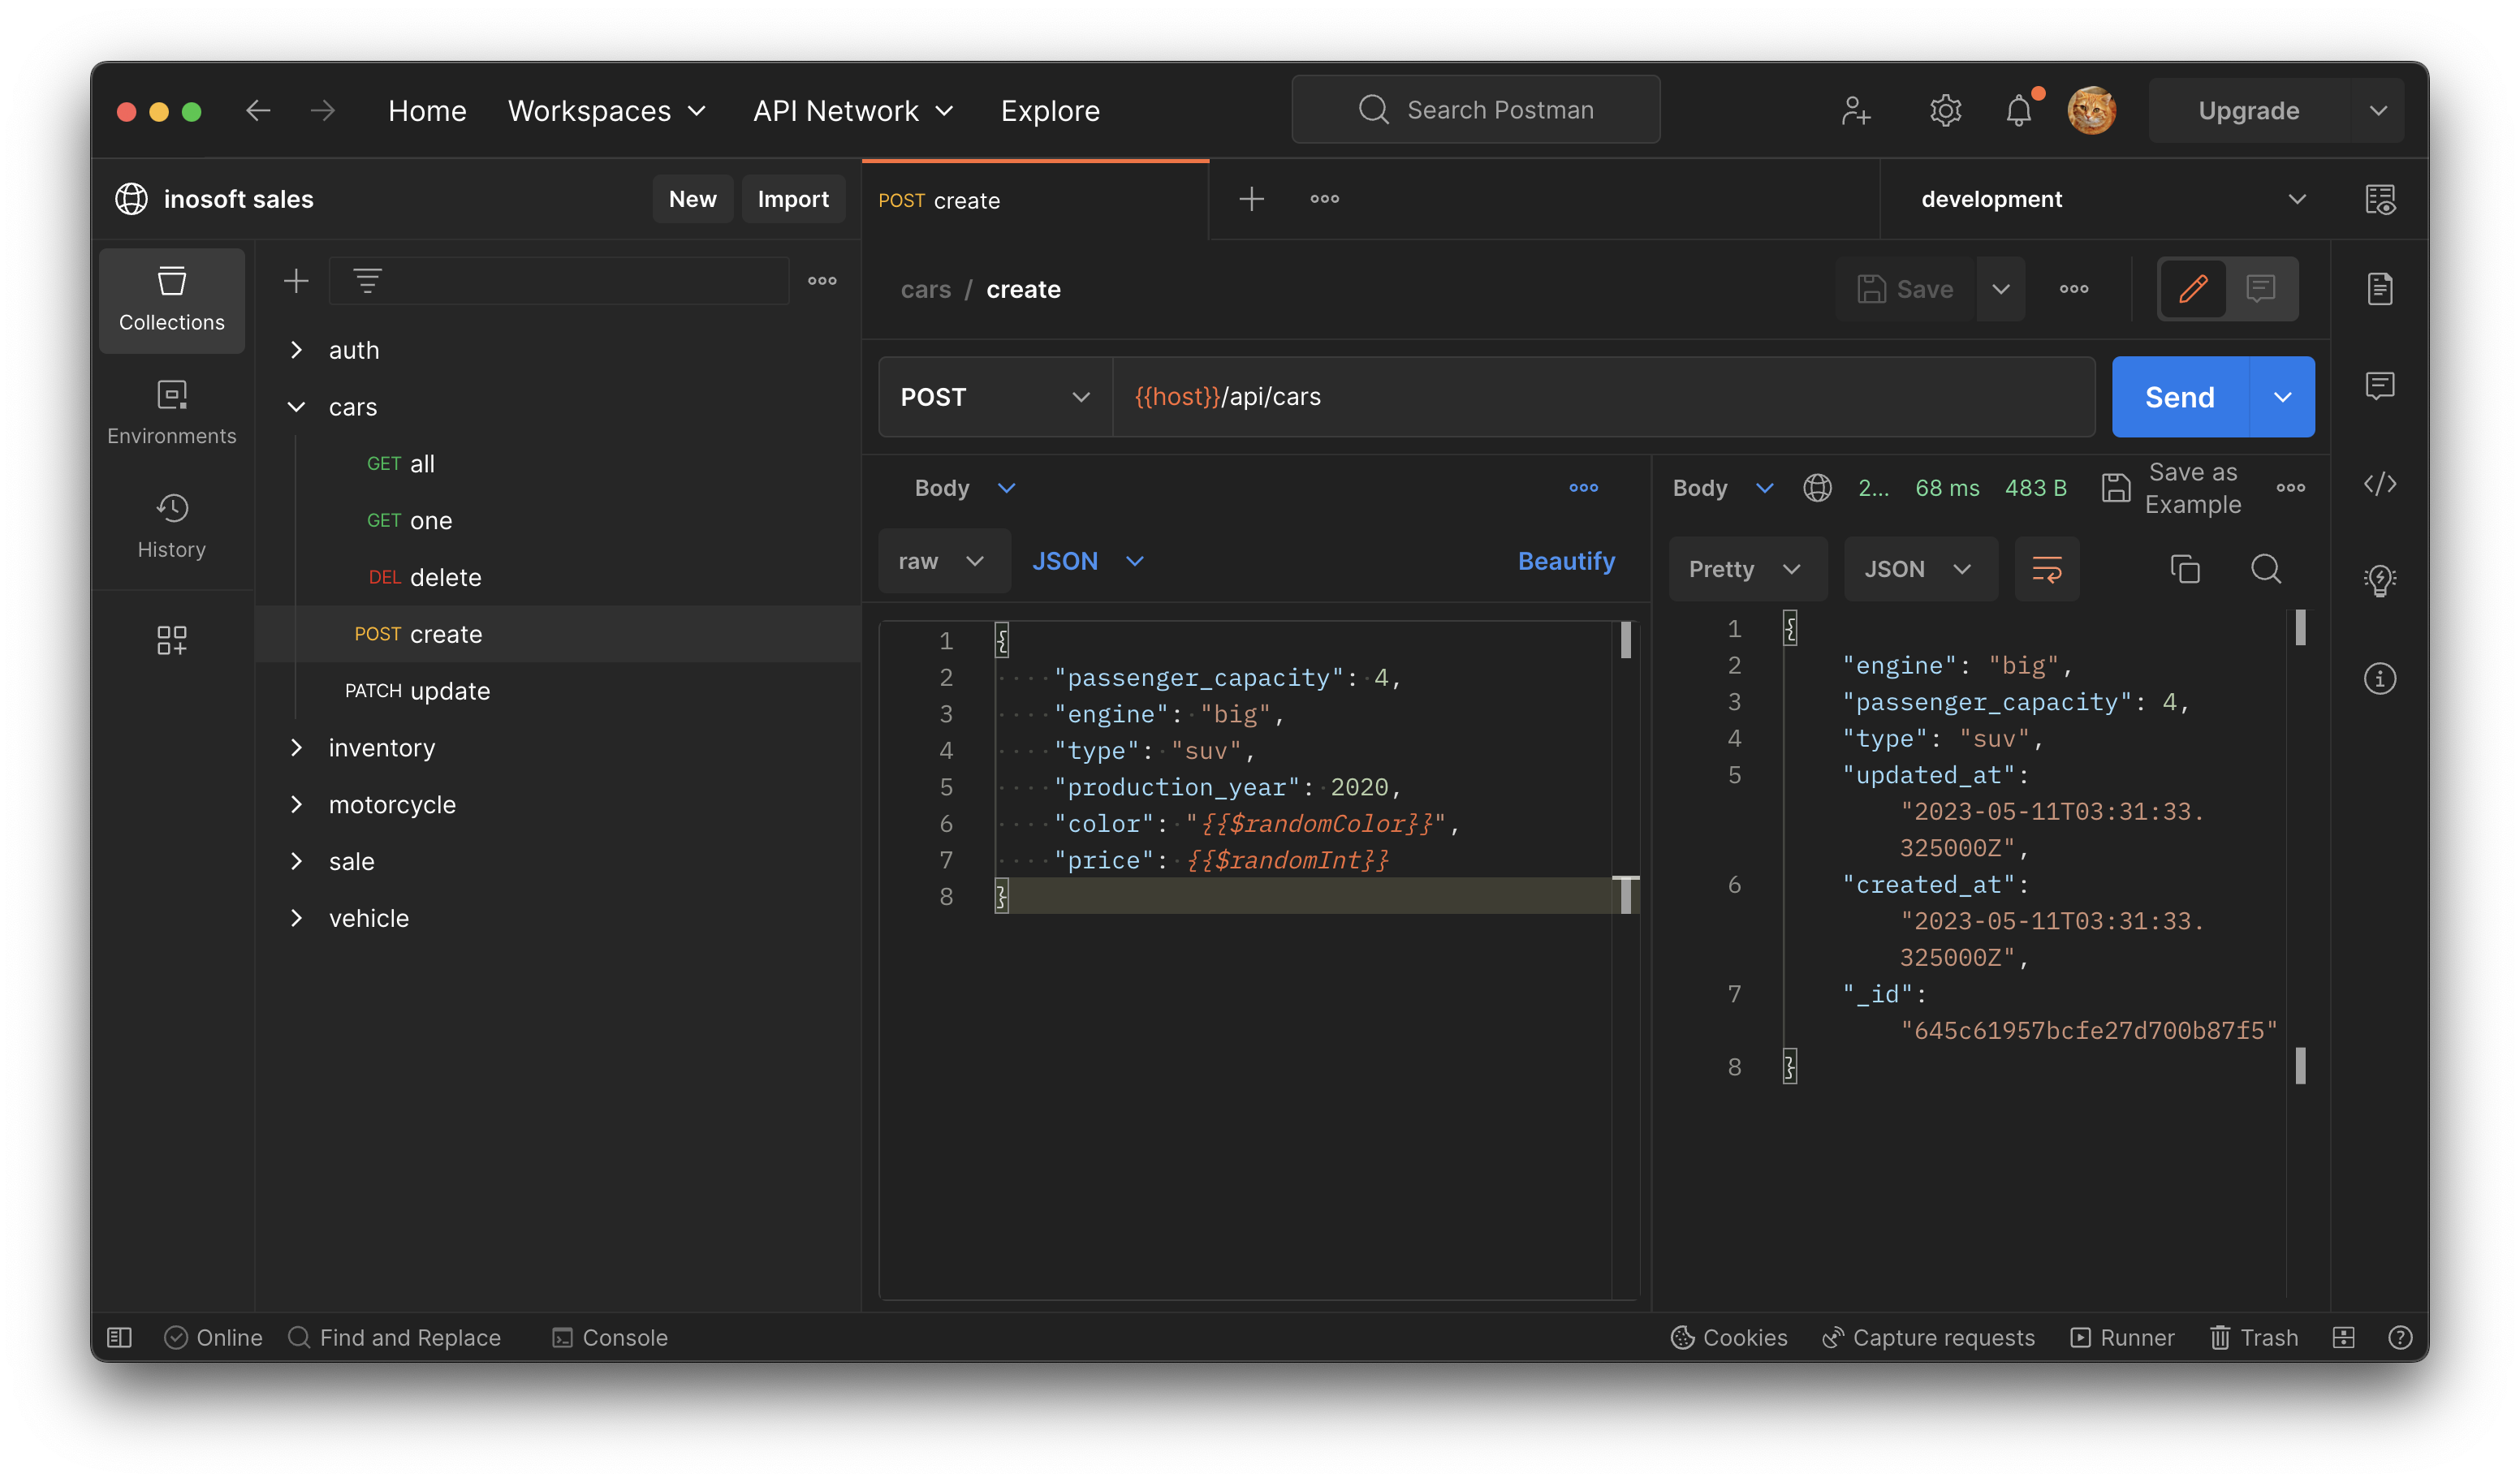This screenshot has width=2520, height=1482.
Task: Click the cat profile avatar
Action: (x=2091, y=110)
